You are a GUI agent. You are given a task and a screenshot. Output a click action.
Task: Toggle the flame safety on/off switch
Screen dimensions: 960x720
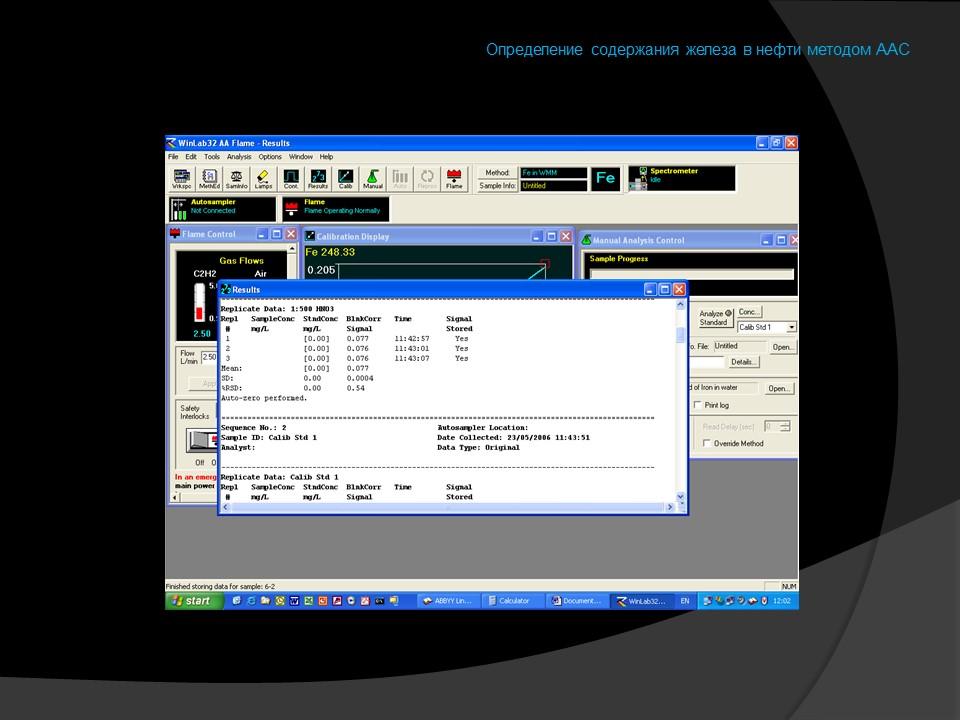pyautogui.click(x=197, y=441)
